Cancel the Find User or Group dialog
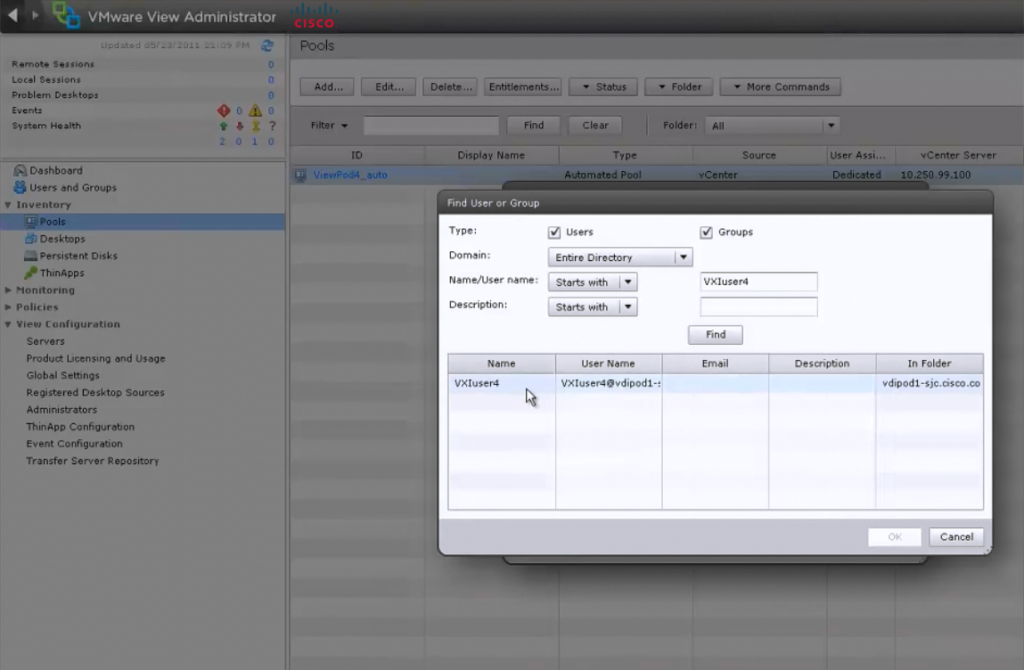1024x670 pixels. [956, 536]
